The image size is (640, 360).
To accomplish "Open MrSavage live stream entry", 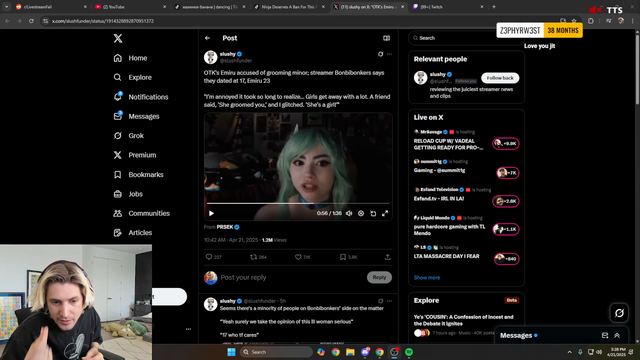I will coord(466,140).
